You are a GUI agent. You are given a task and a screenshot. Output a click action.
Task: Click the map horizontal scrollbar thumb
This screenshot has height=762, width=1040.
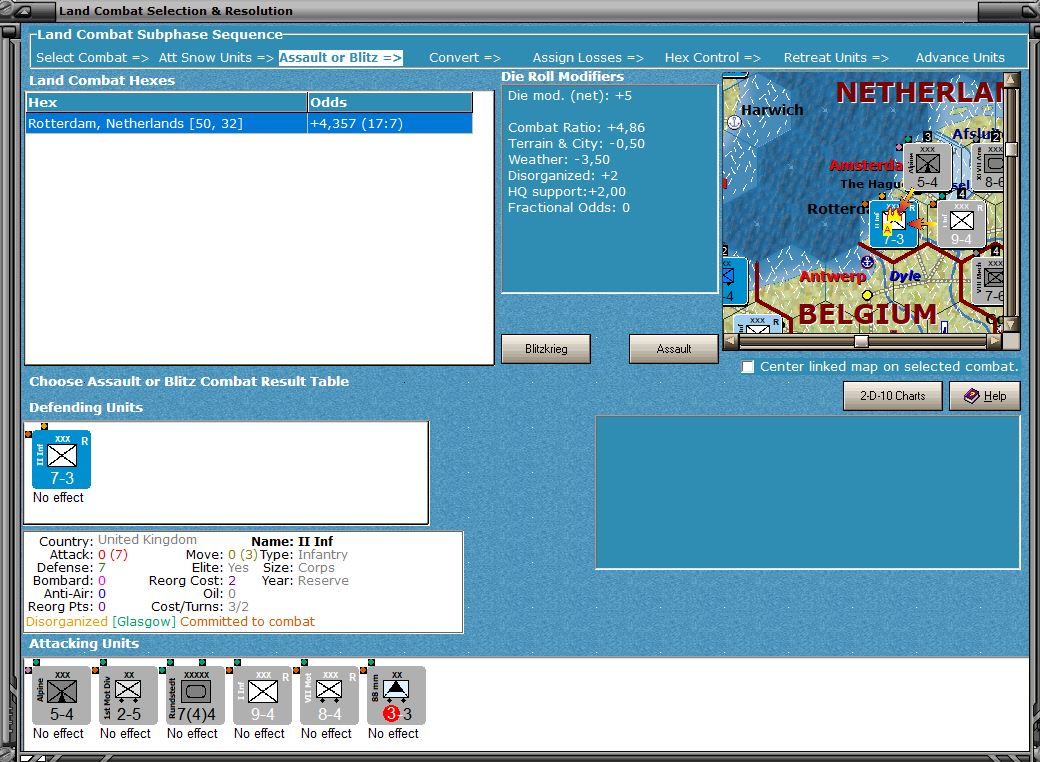click(861, 342)
